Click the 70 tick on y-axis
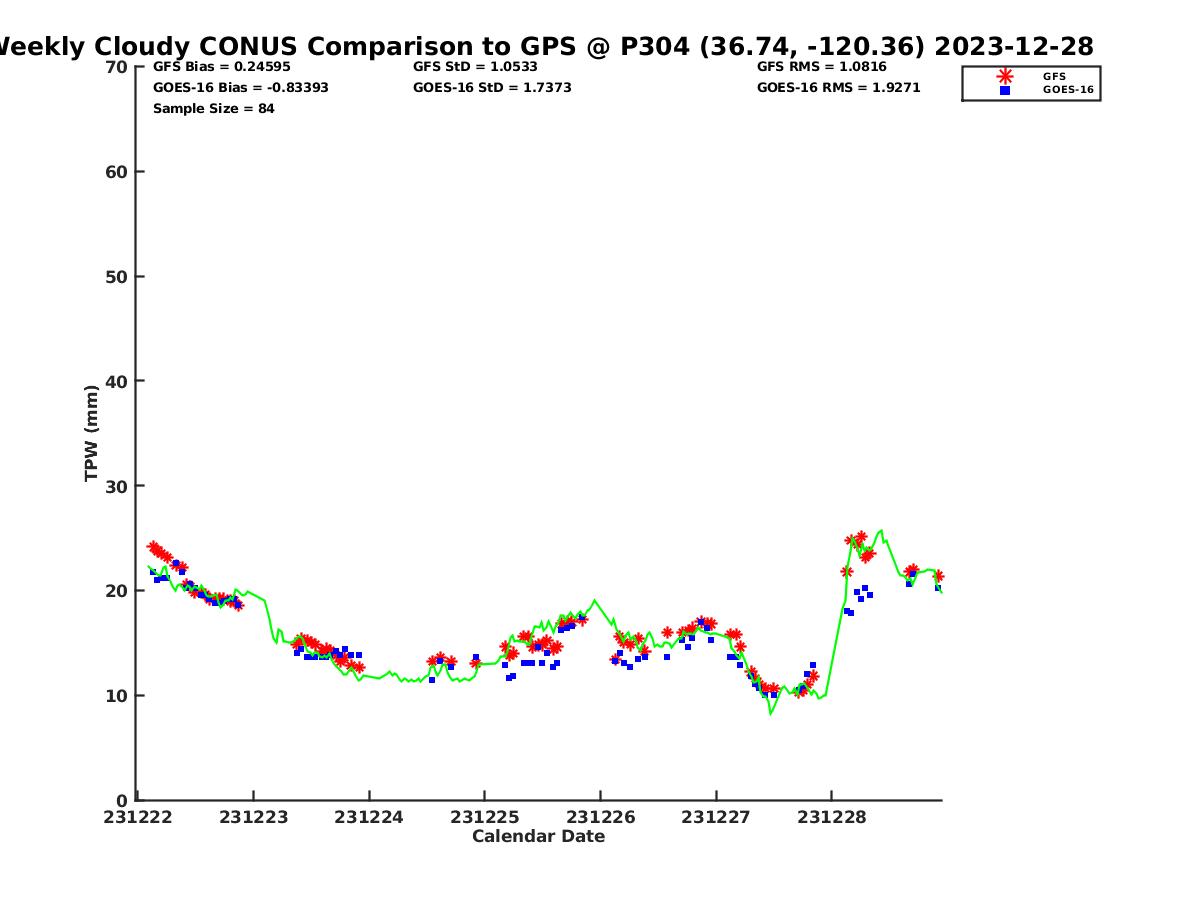The height and width of the screenshot is (900, 1200). point(117,67)
